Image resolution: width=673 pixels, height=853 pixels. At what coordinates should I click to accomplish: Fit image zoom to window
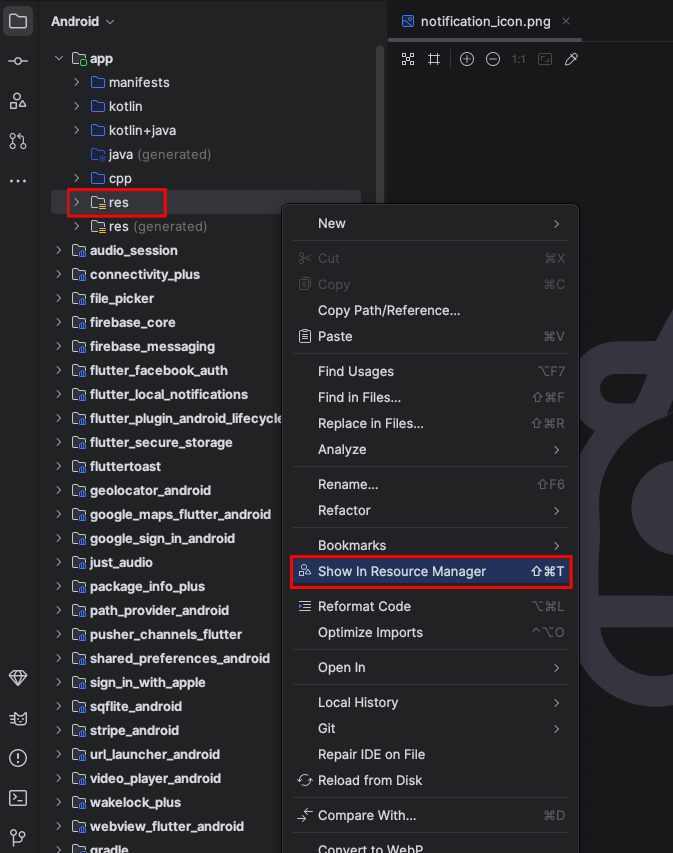[545, 59]
